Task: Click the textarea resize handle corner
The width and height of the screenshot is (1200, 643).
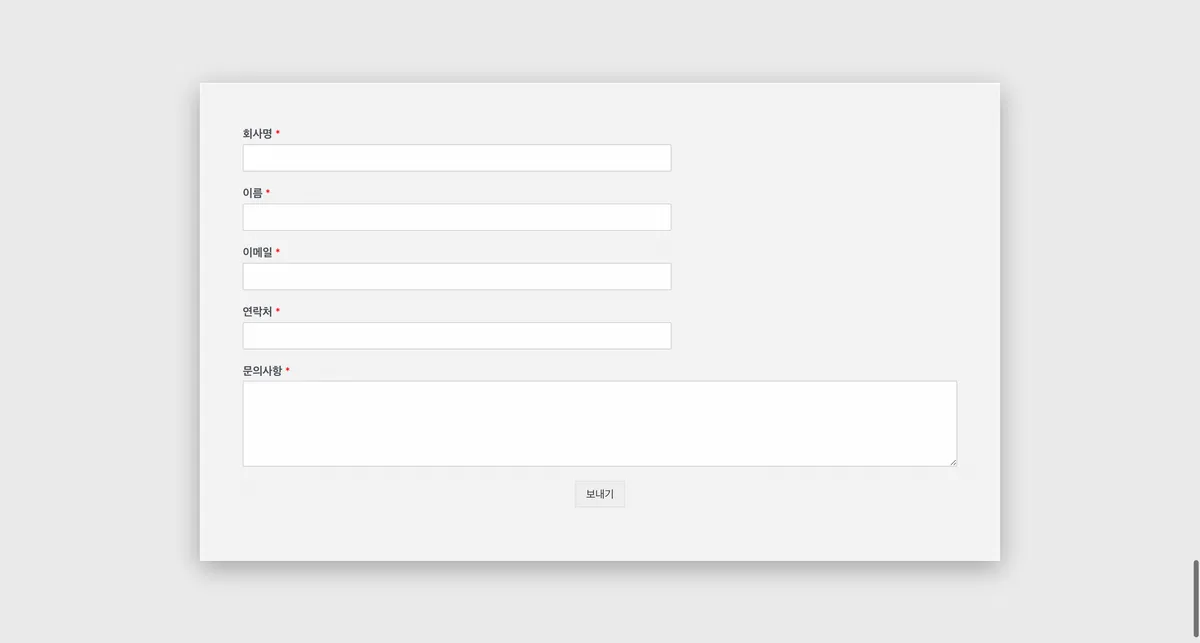Action: click(953, 462)
